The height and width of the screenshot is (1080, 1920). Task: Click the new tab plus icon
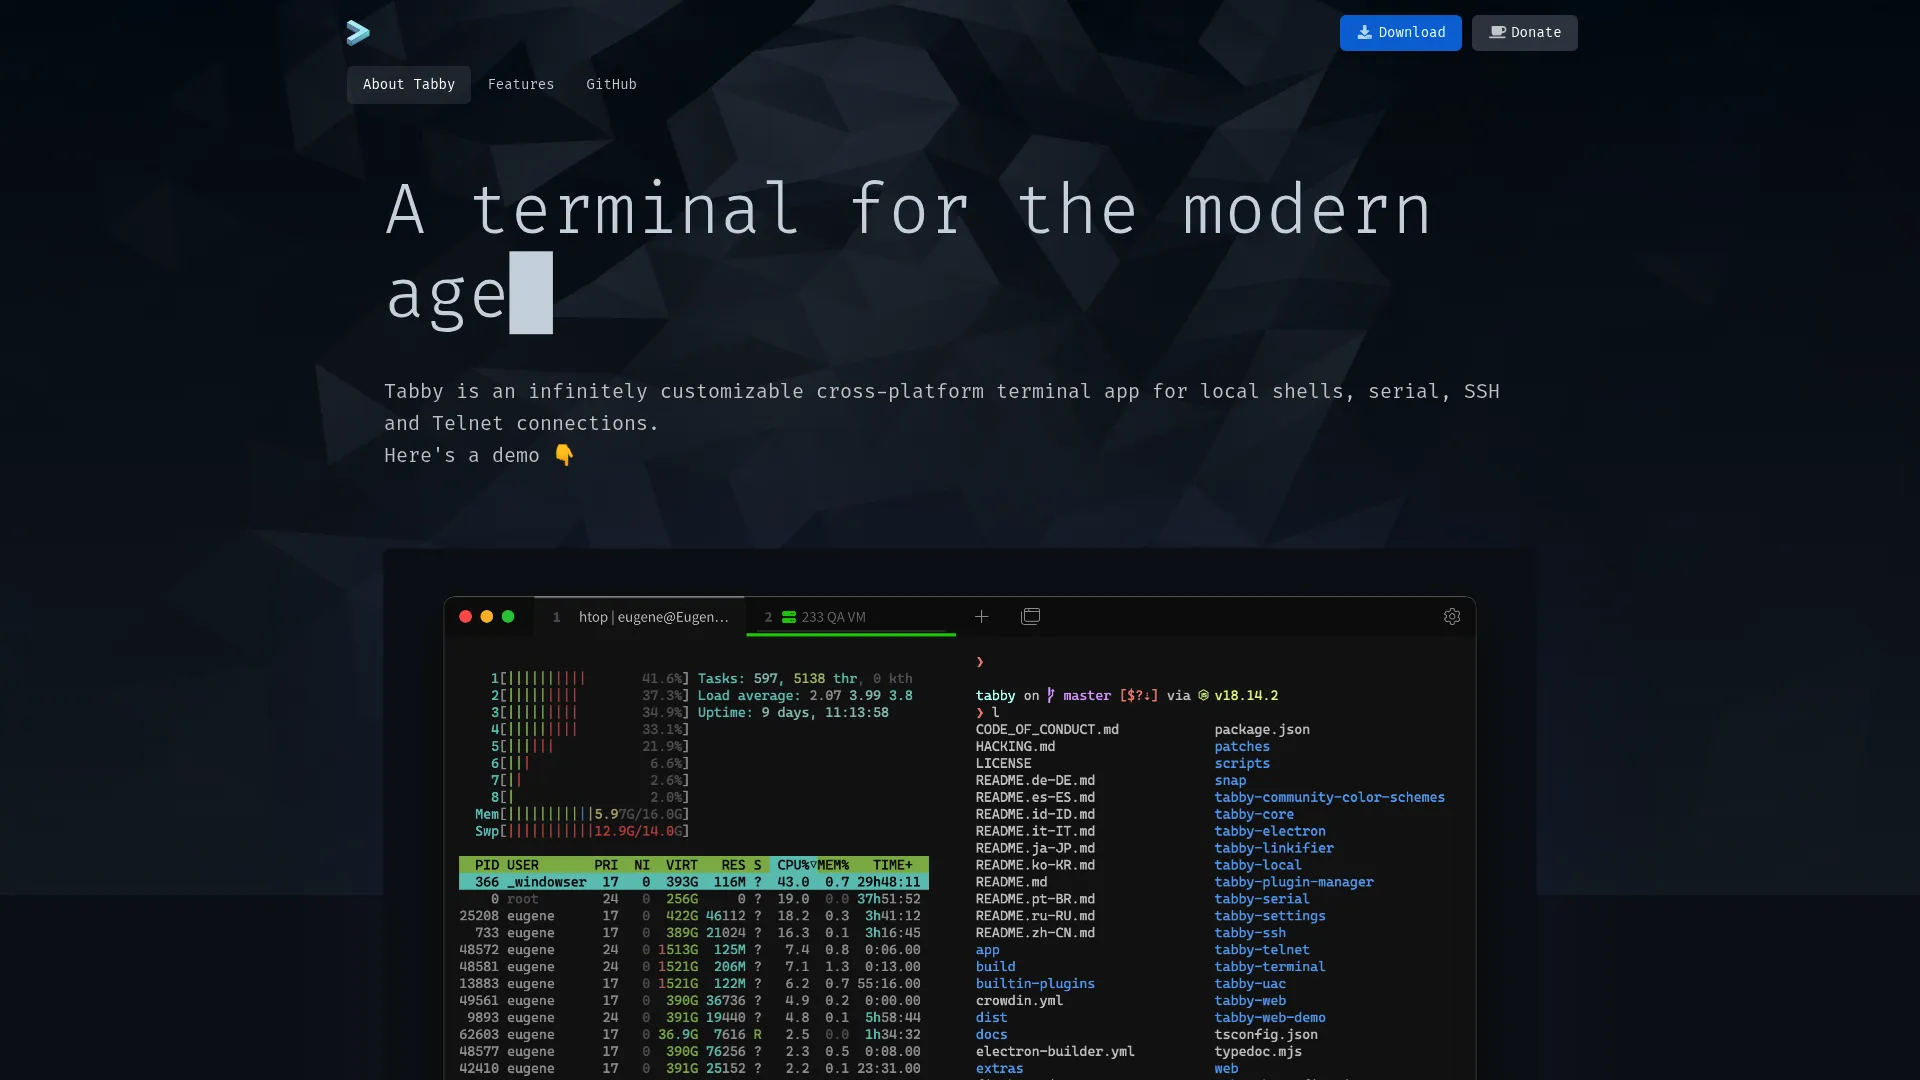pos(981,617)
